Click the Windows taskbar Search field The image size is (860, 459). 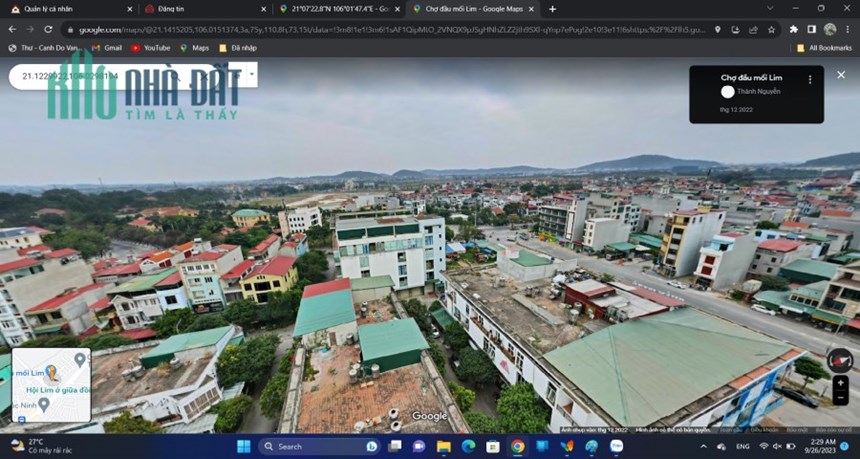tap(319, 446)
